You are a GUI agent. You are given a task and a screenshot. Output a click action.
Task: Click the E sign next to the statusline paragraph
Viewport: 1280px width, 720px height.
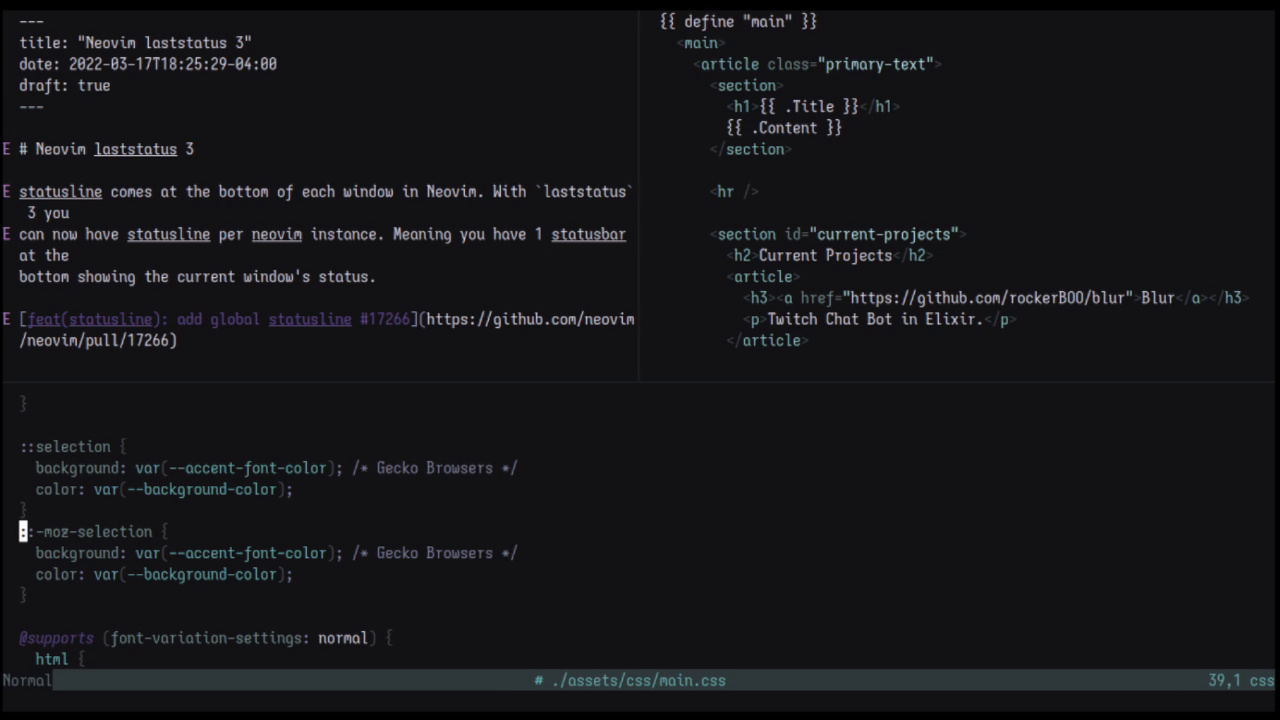coord(6,191)
